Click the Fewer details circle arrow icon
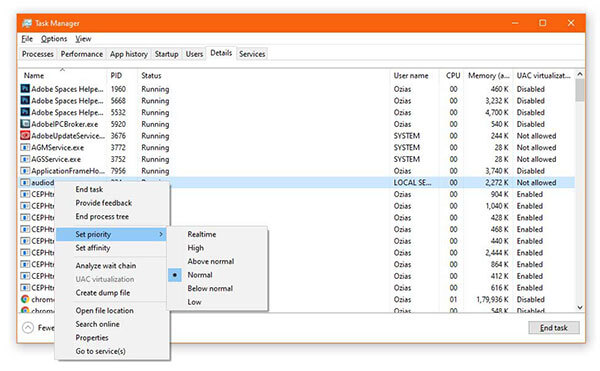This screenshot has width=600, height=371. [x=28, y=328]
